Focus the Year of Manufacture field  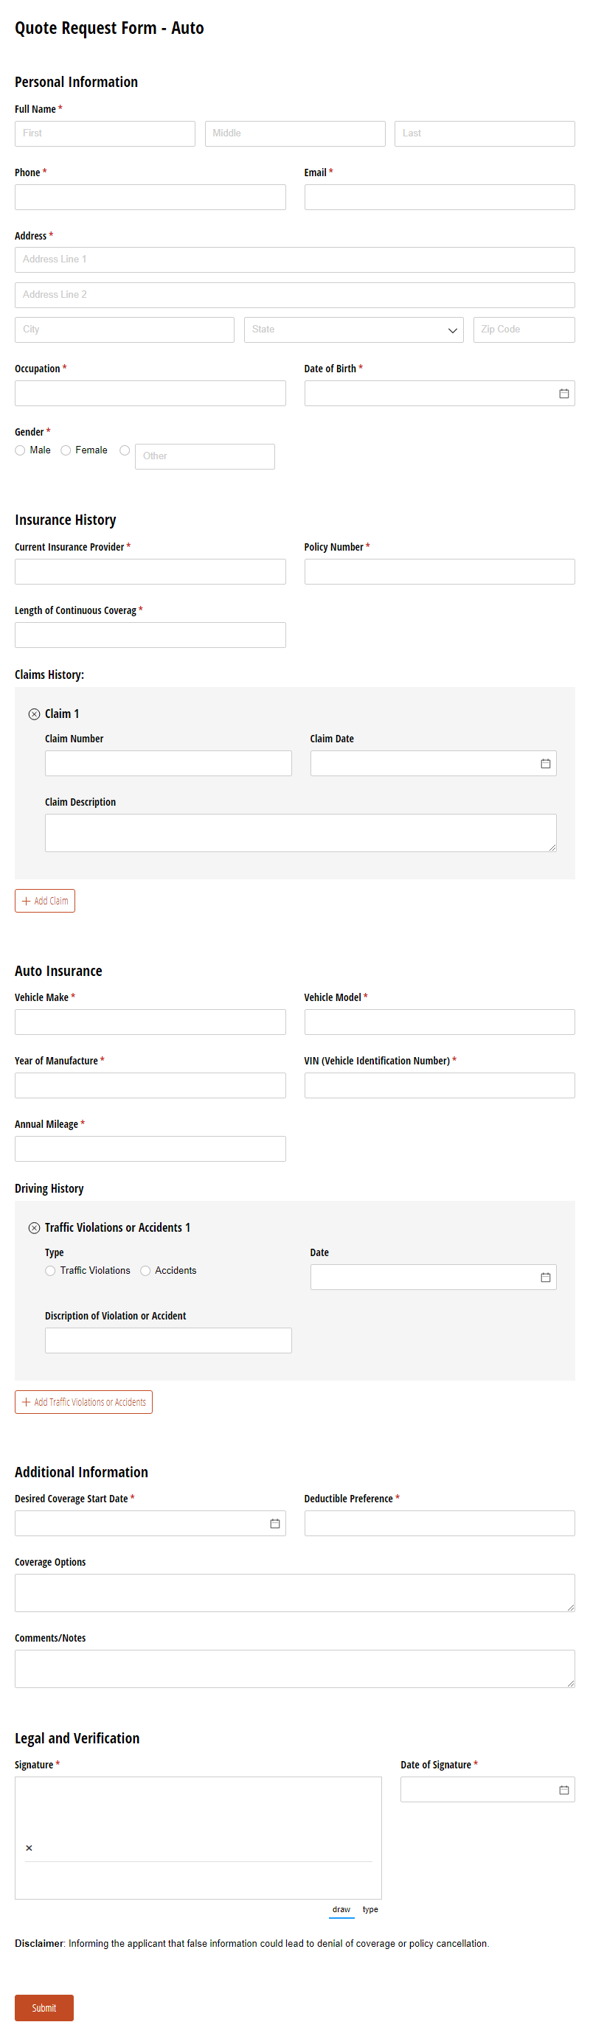point(150,1086)
